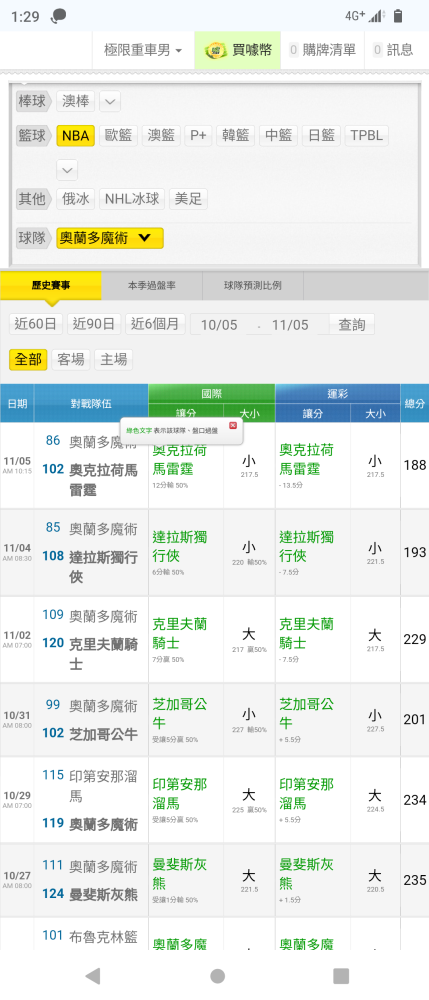The width and height of the screenshot is (429, 1000).
Task: Tap Android home circle button
Action: 217,975
